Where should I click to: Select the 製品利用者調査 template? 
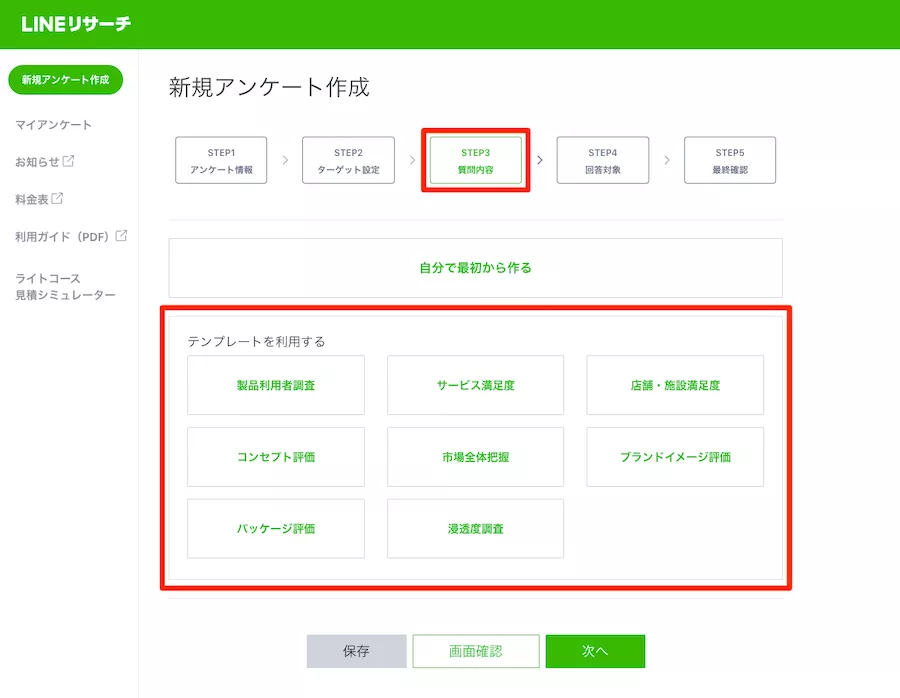click(x=276, y=385)
